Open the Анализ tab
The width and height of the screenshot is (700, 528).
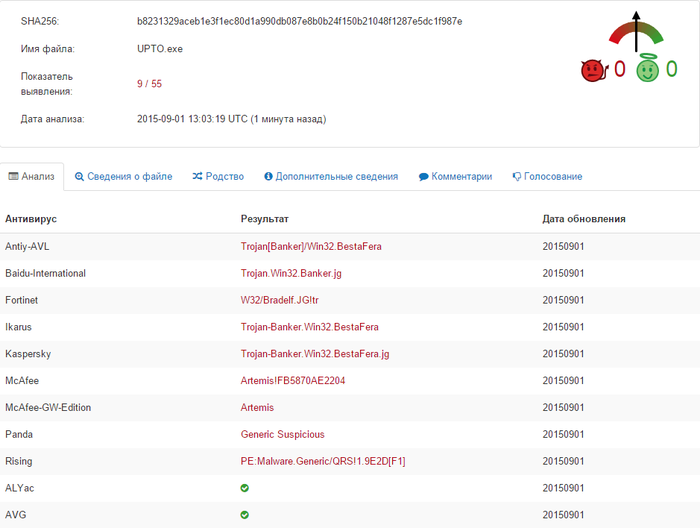point(32,176)
